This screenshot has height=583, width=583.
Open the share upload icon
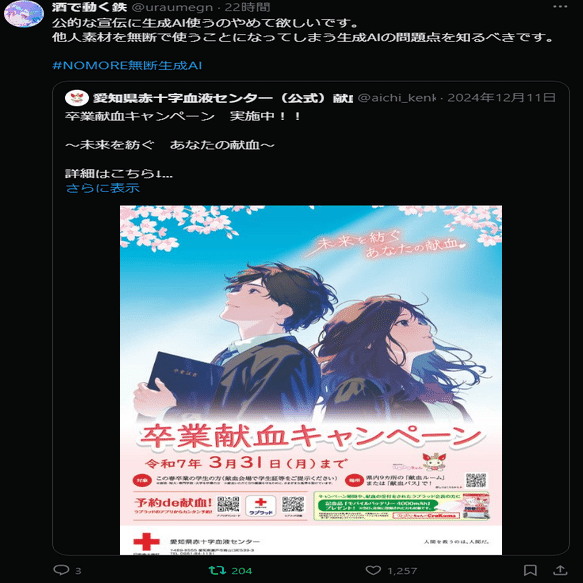pos(560,570)
